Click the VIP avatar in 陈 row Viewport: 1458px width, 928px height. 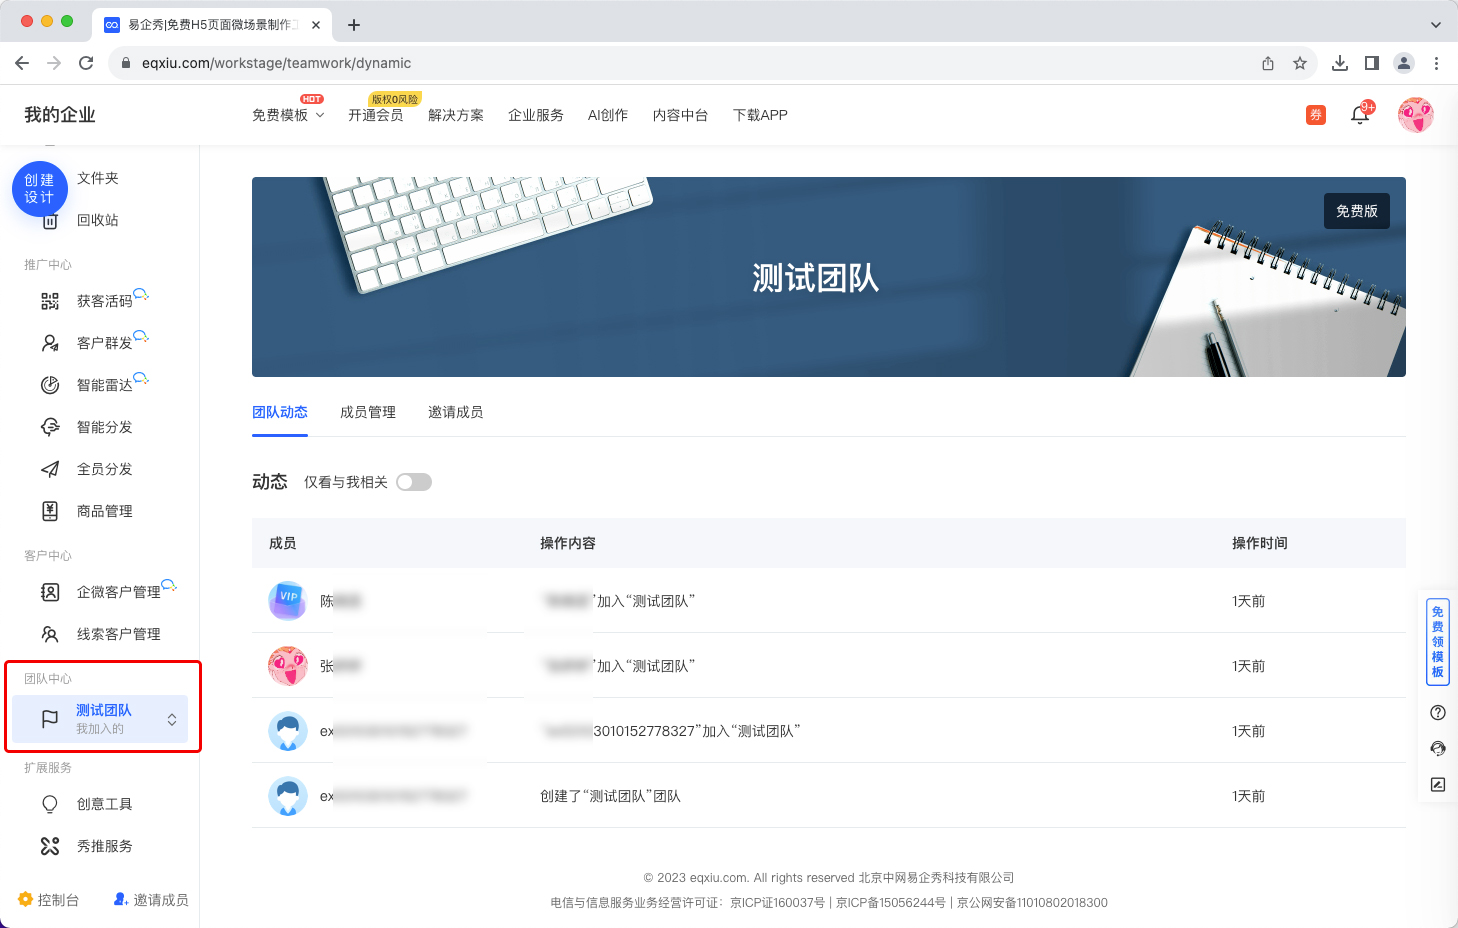pyautogui.click(x=288, y=601)
